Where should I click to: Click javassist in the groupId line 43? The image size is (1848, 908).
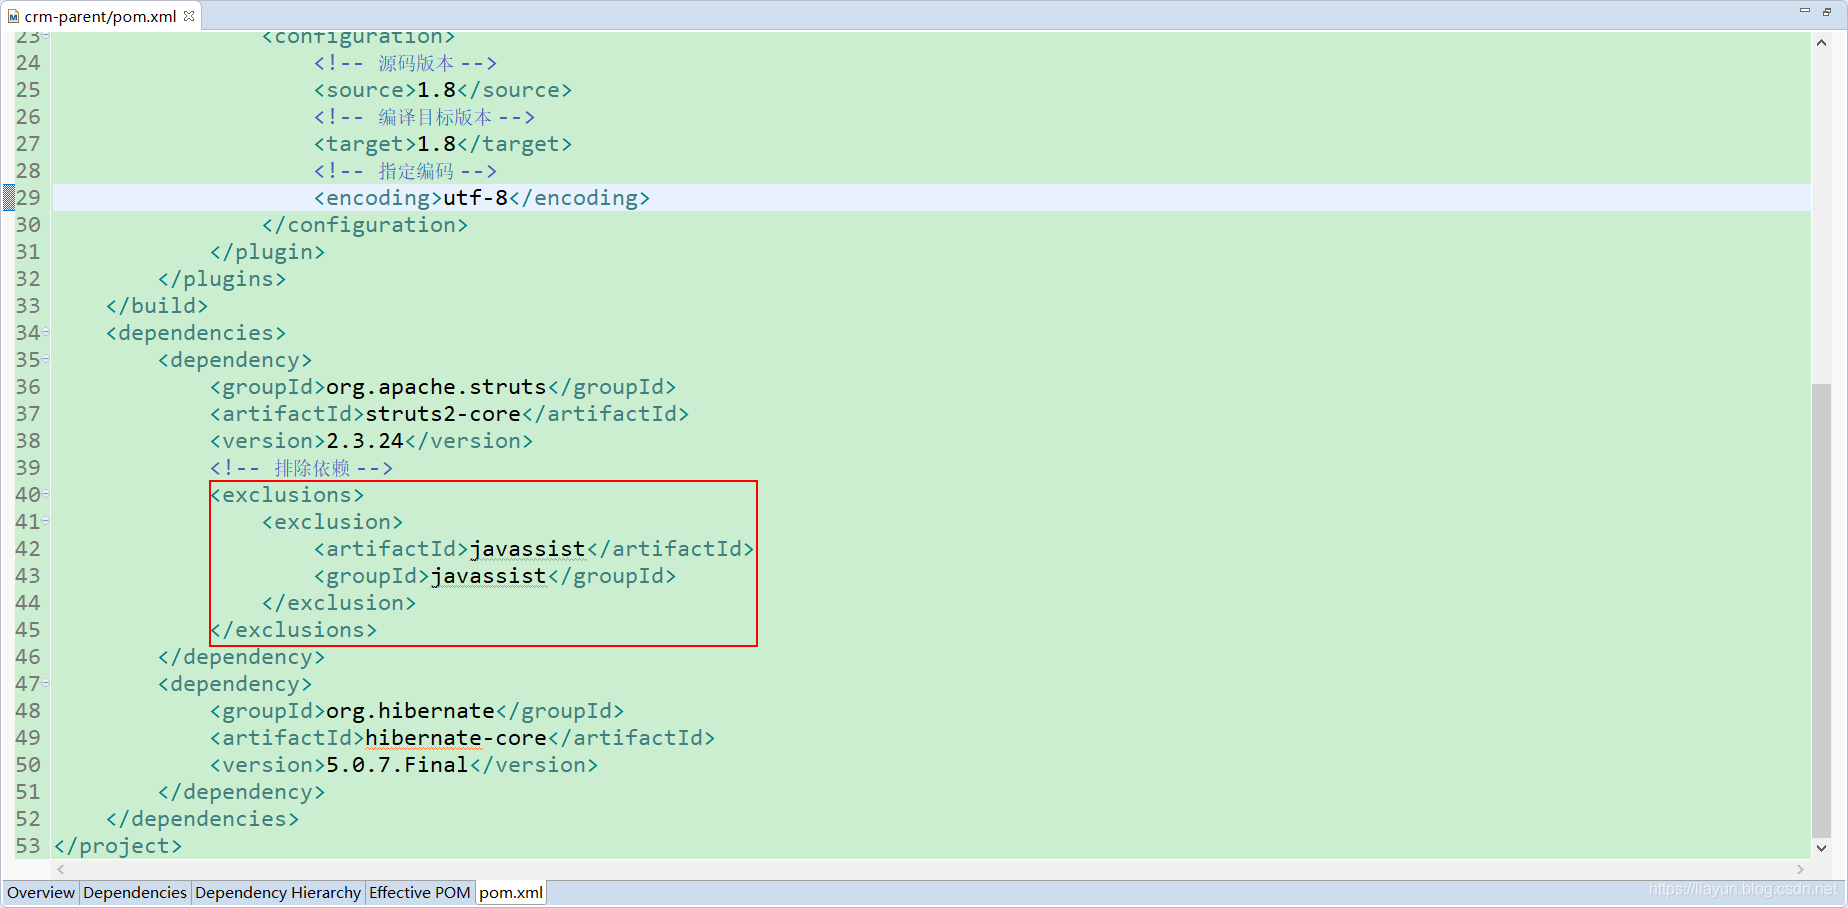click(x=488, y=576)
